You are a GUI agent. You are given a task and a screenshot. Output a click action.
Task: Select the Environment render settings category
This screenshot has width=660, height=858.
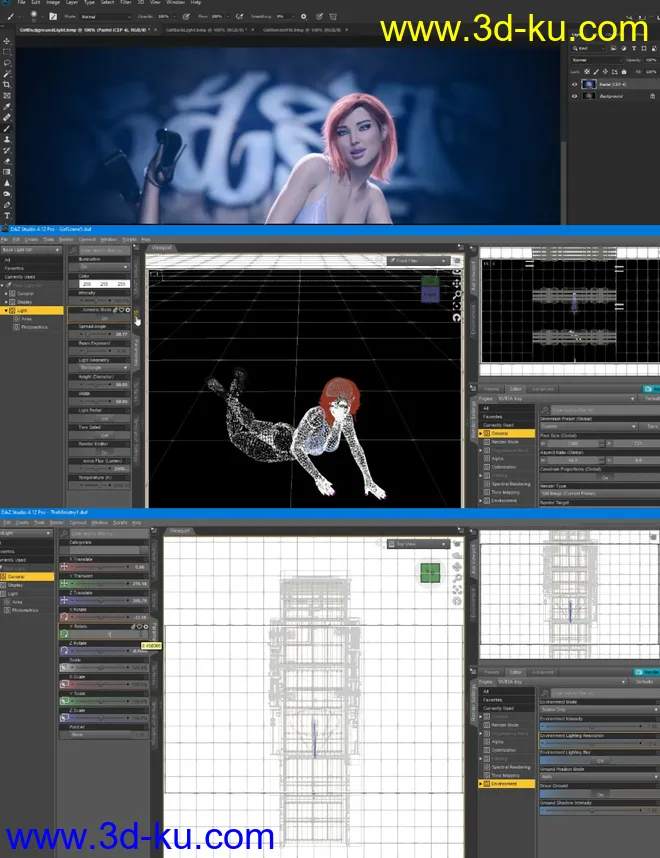[505, 783]
